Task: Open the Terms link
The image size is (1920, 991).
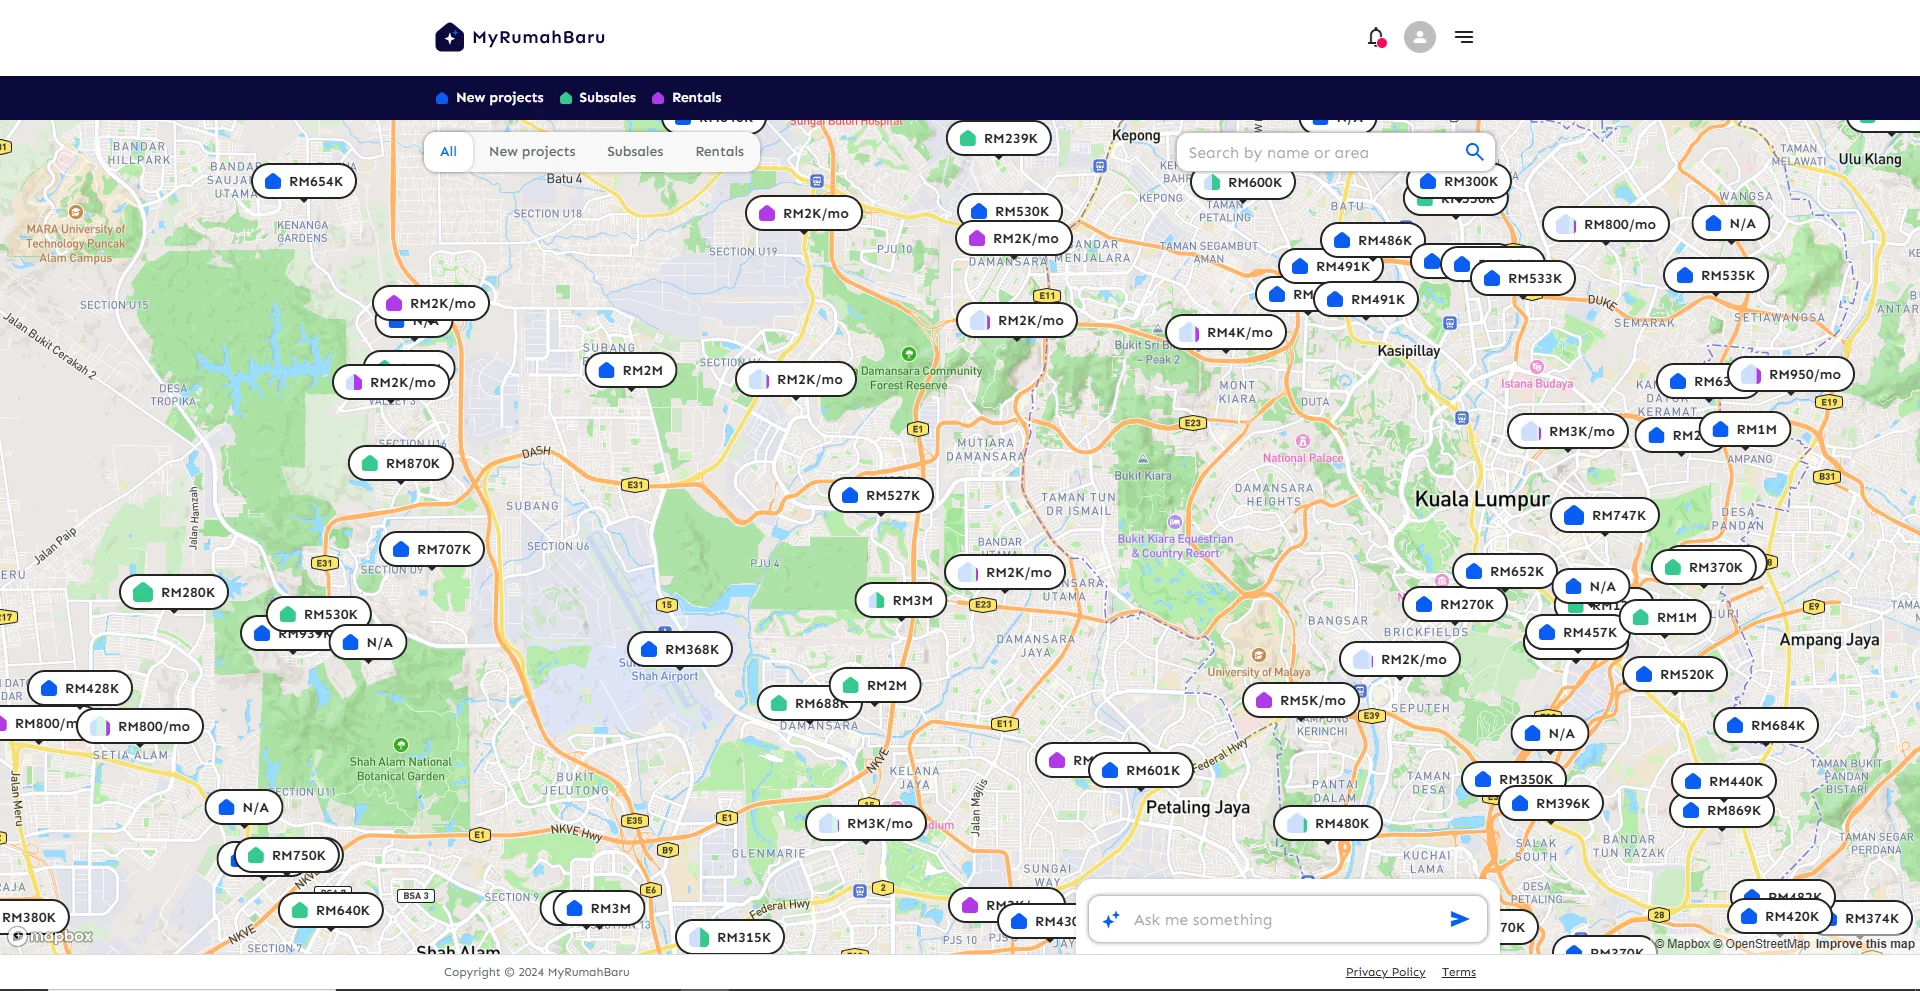Action: click(x=1459, y=972)
